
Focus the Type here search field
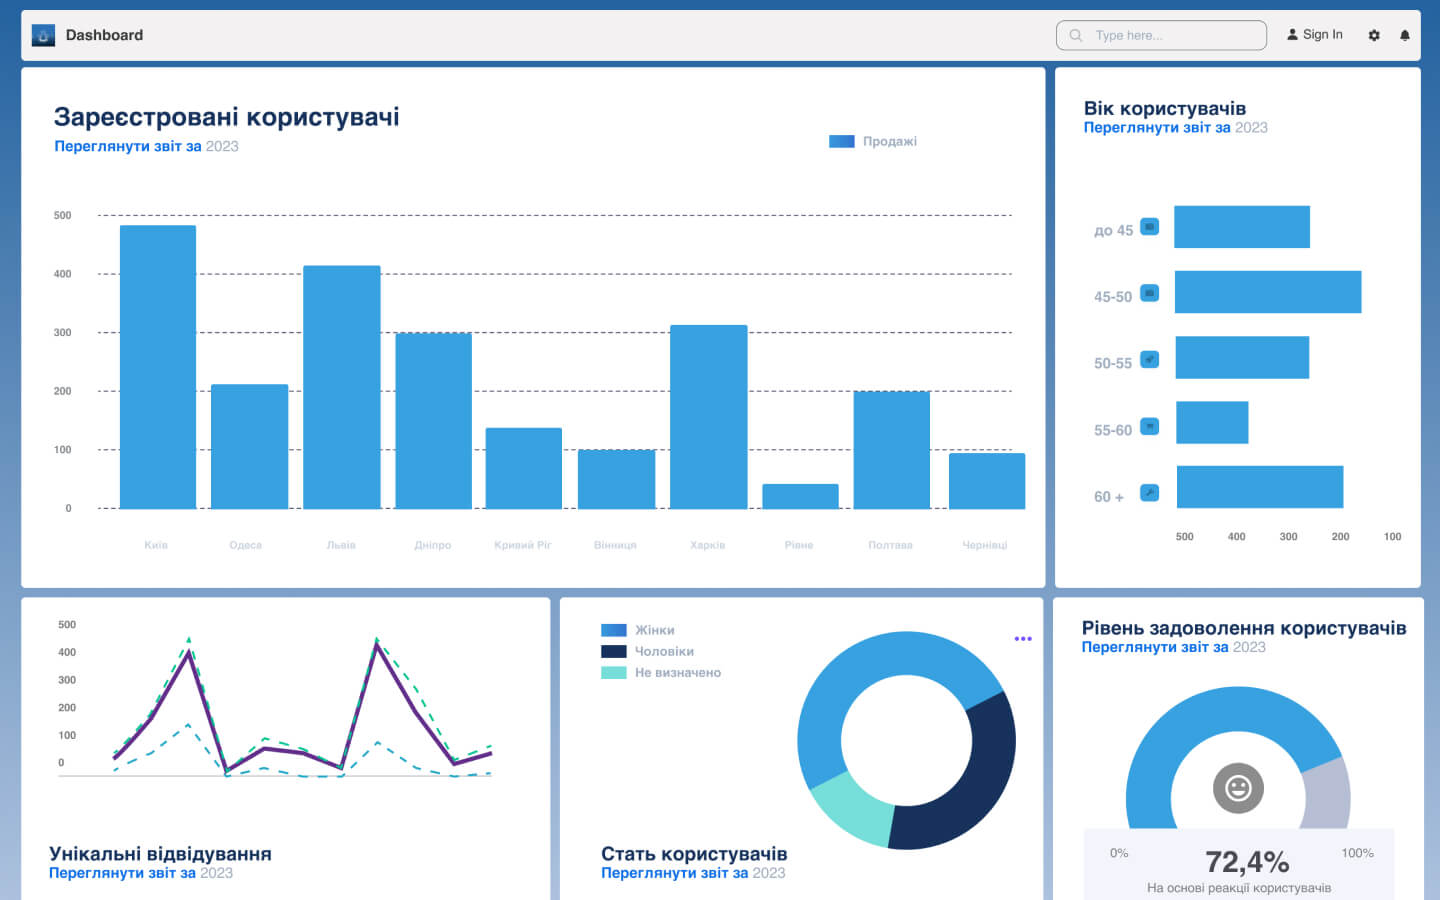1161,35
